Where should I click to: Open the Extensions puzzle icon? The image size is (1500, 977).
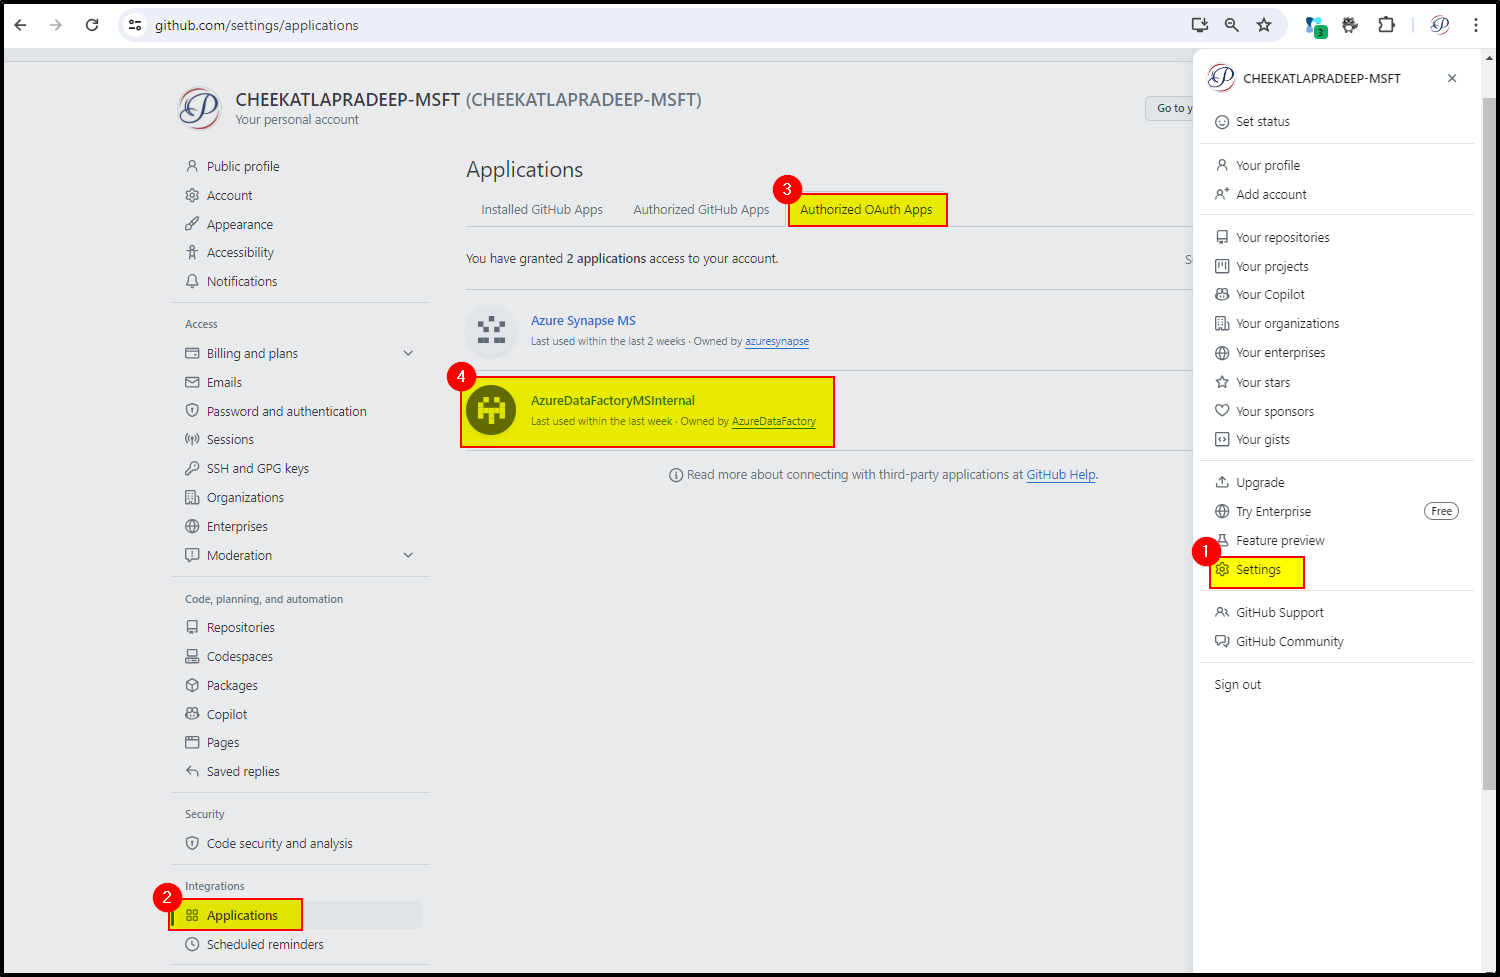point(1386,25)
